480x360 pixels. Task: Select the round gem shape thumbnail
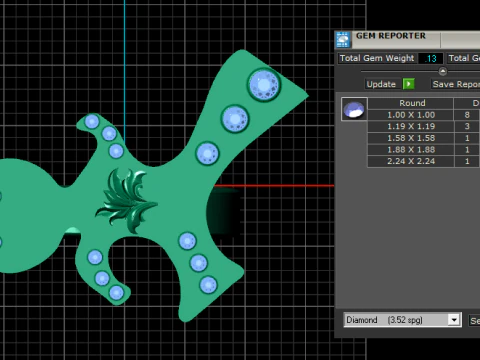point(354,109)
